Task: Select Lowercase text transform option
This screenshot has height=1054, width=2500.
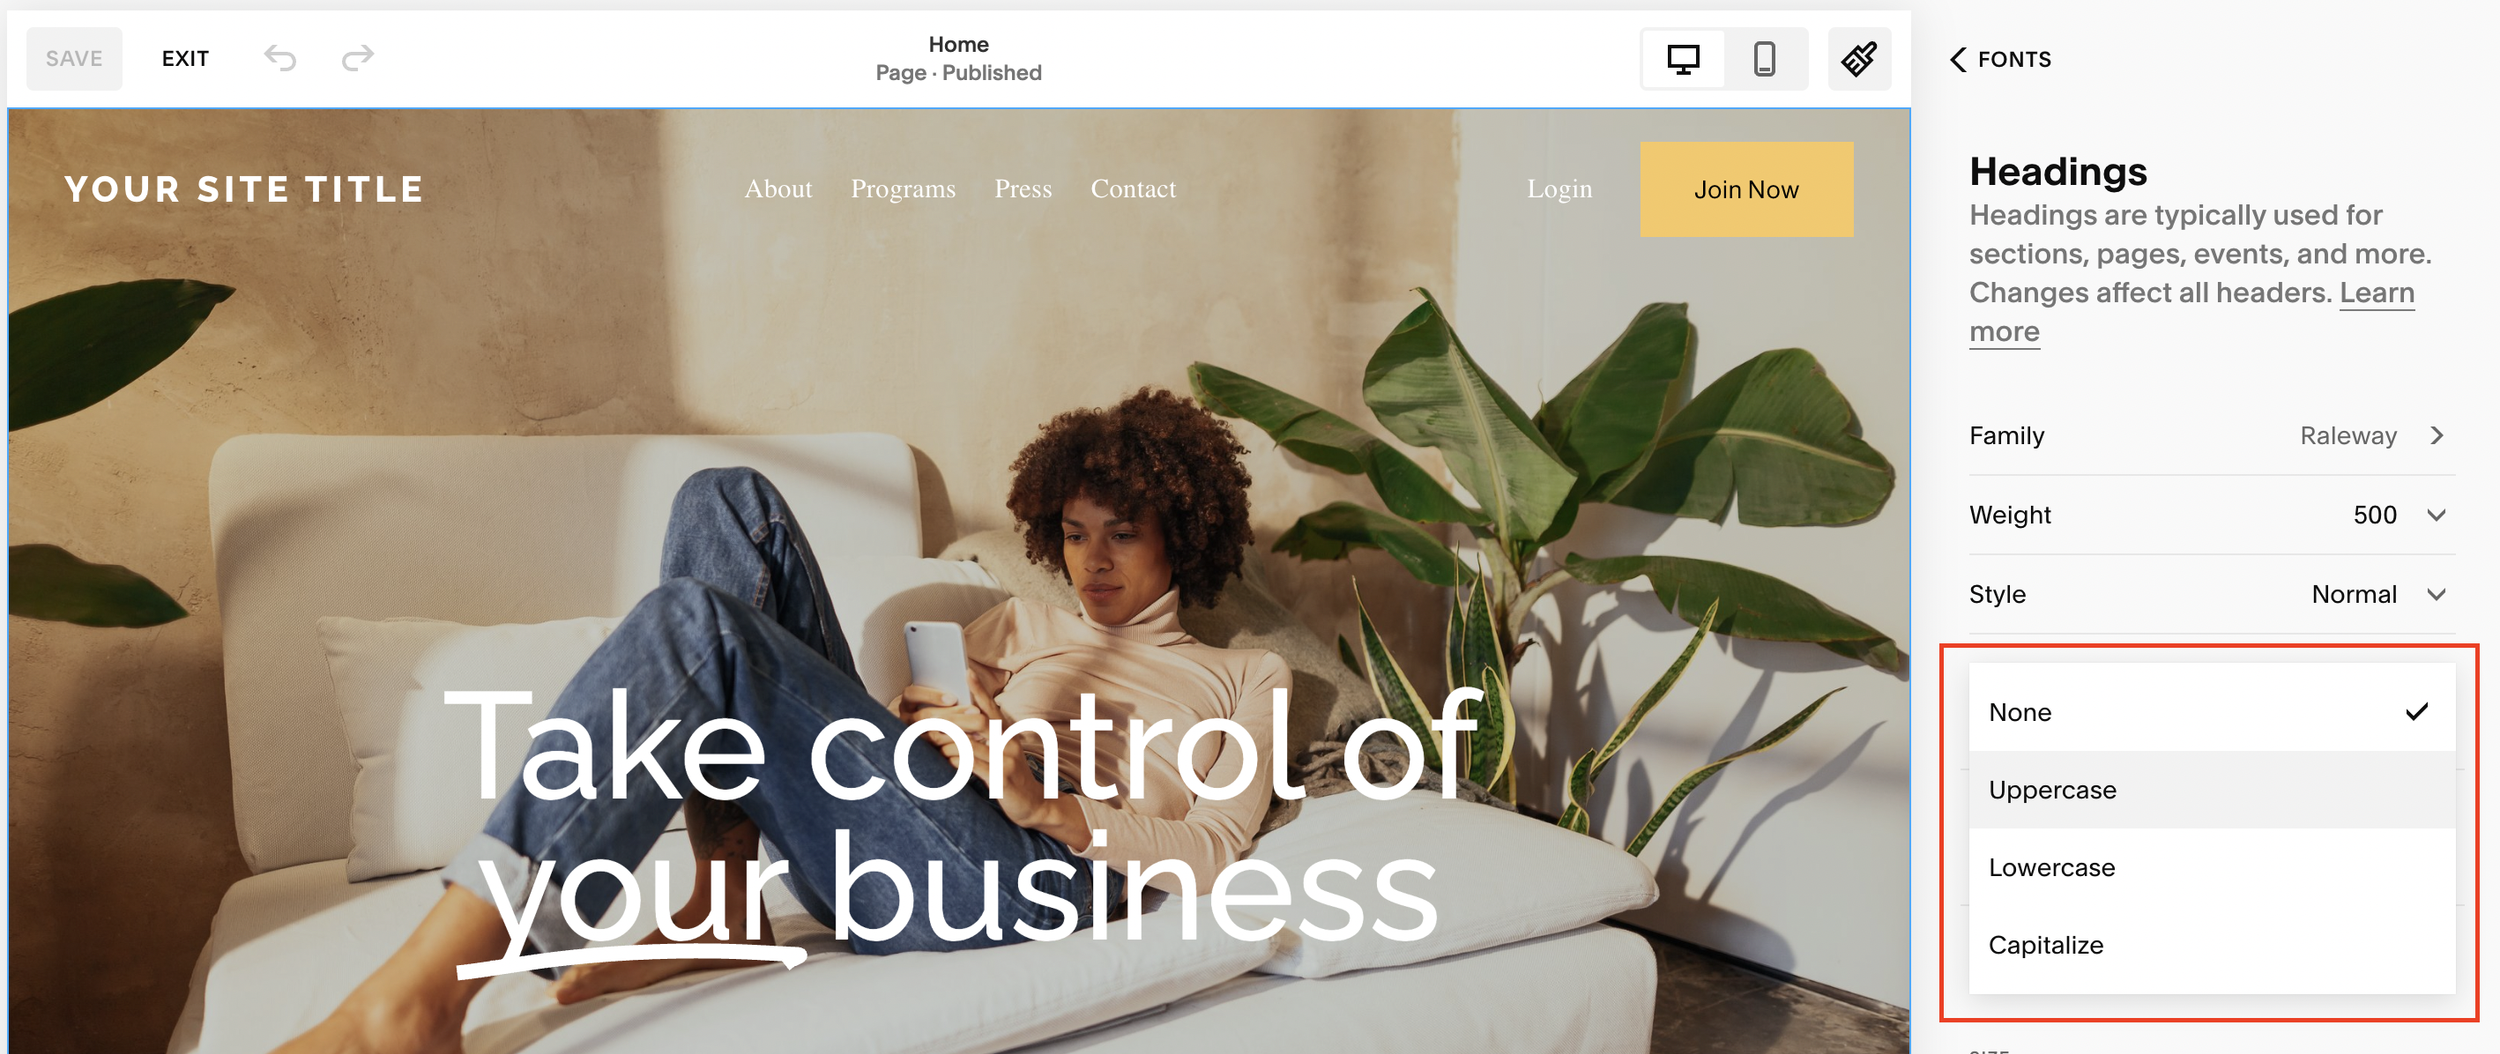Action: click(x=2212, y=867)
